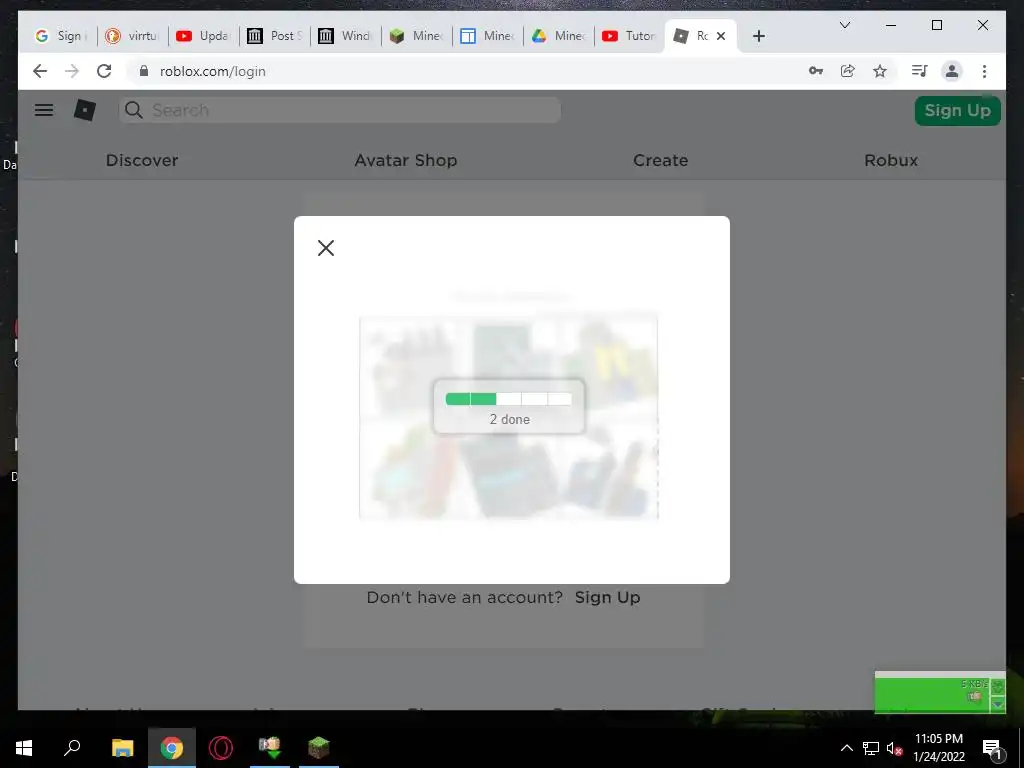
Task: Click the Roblox Search field
Action: pyautogui.click(x=340, y=110)
